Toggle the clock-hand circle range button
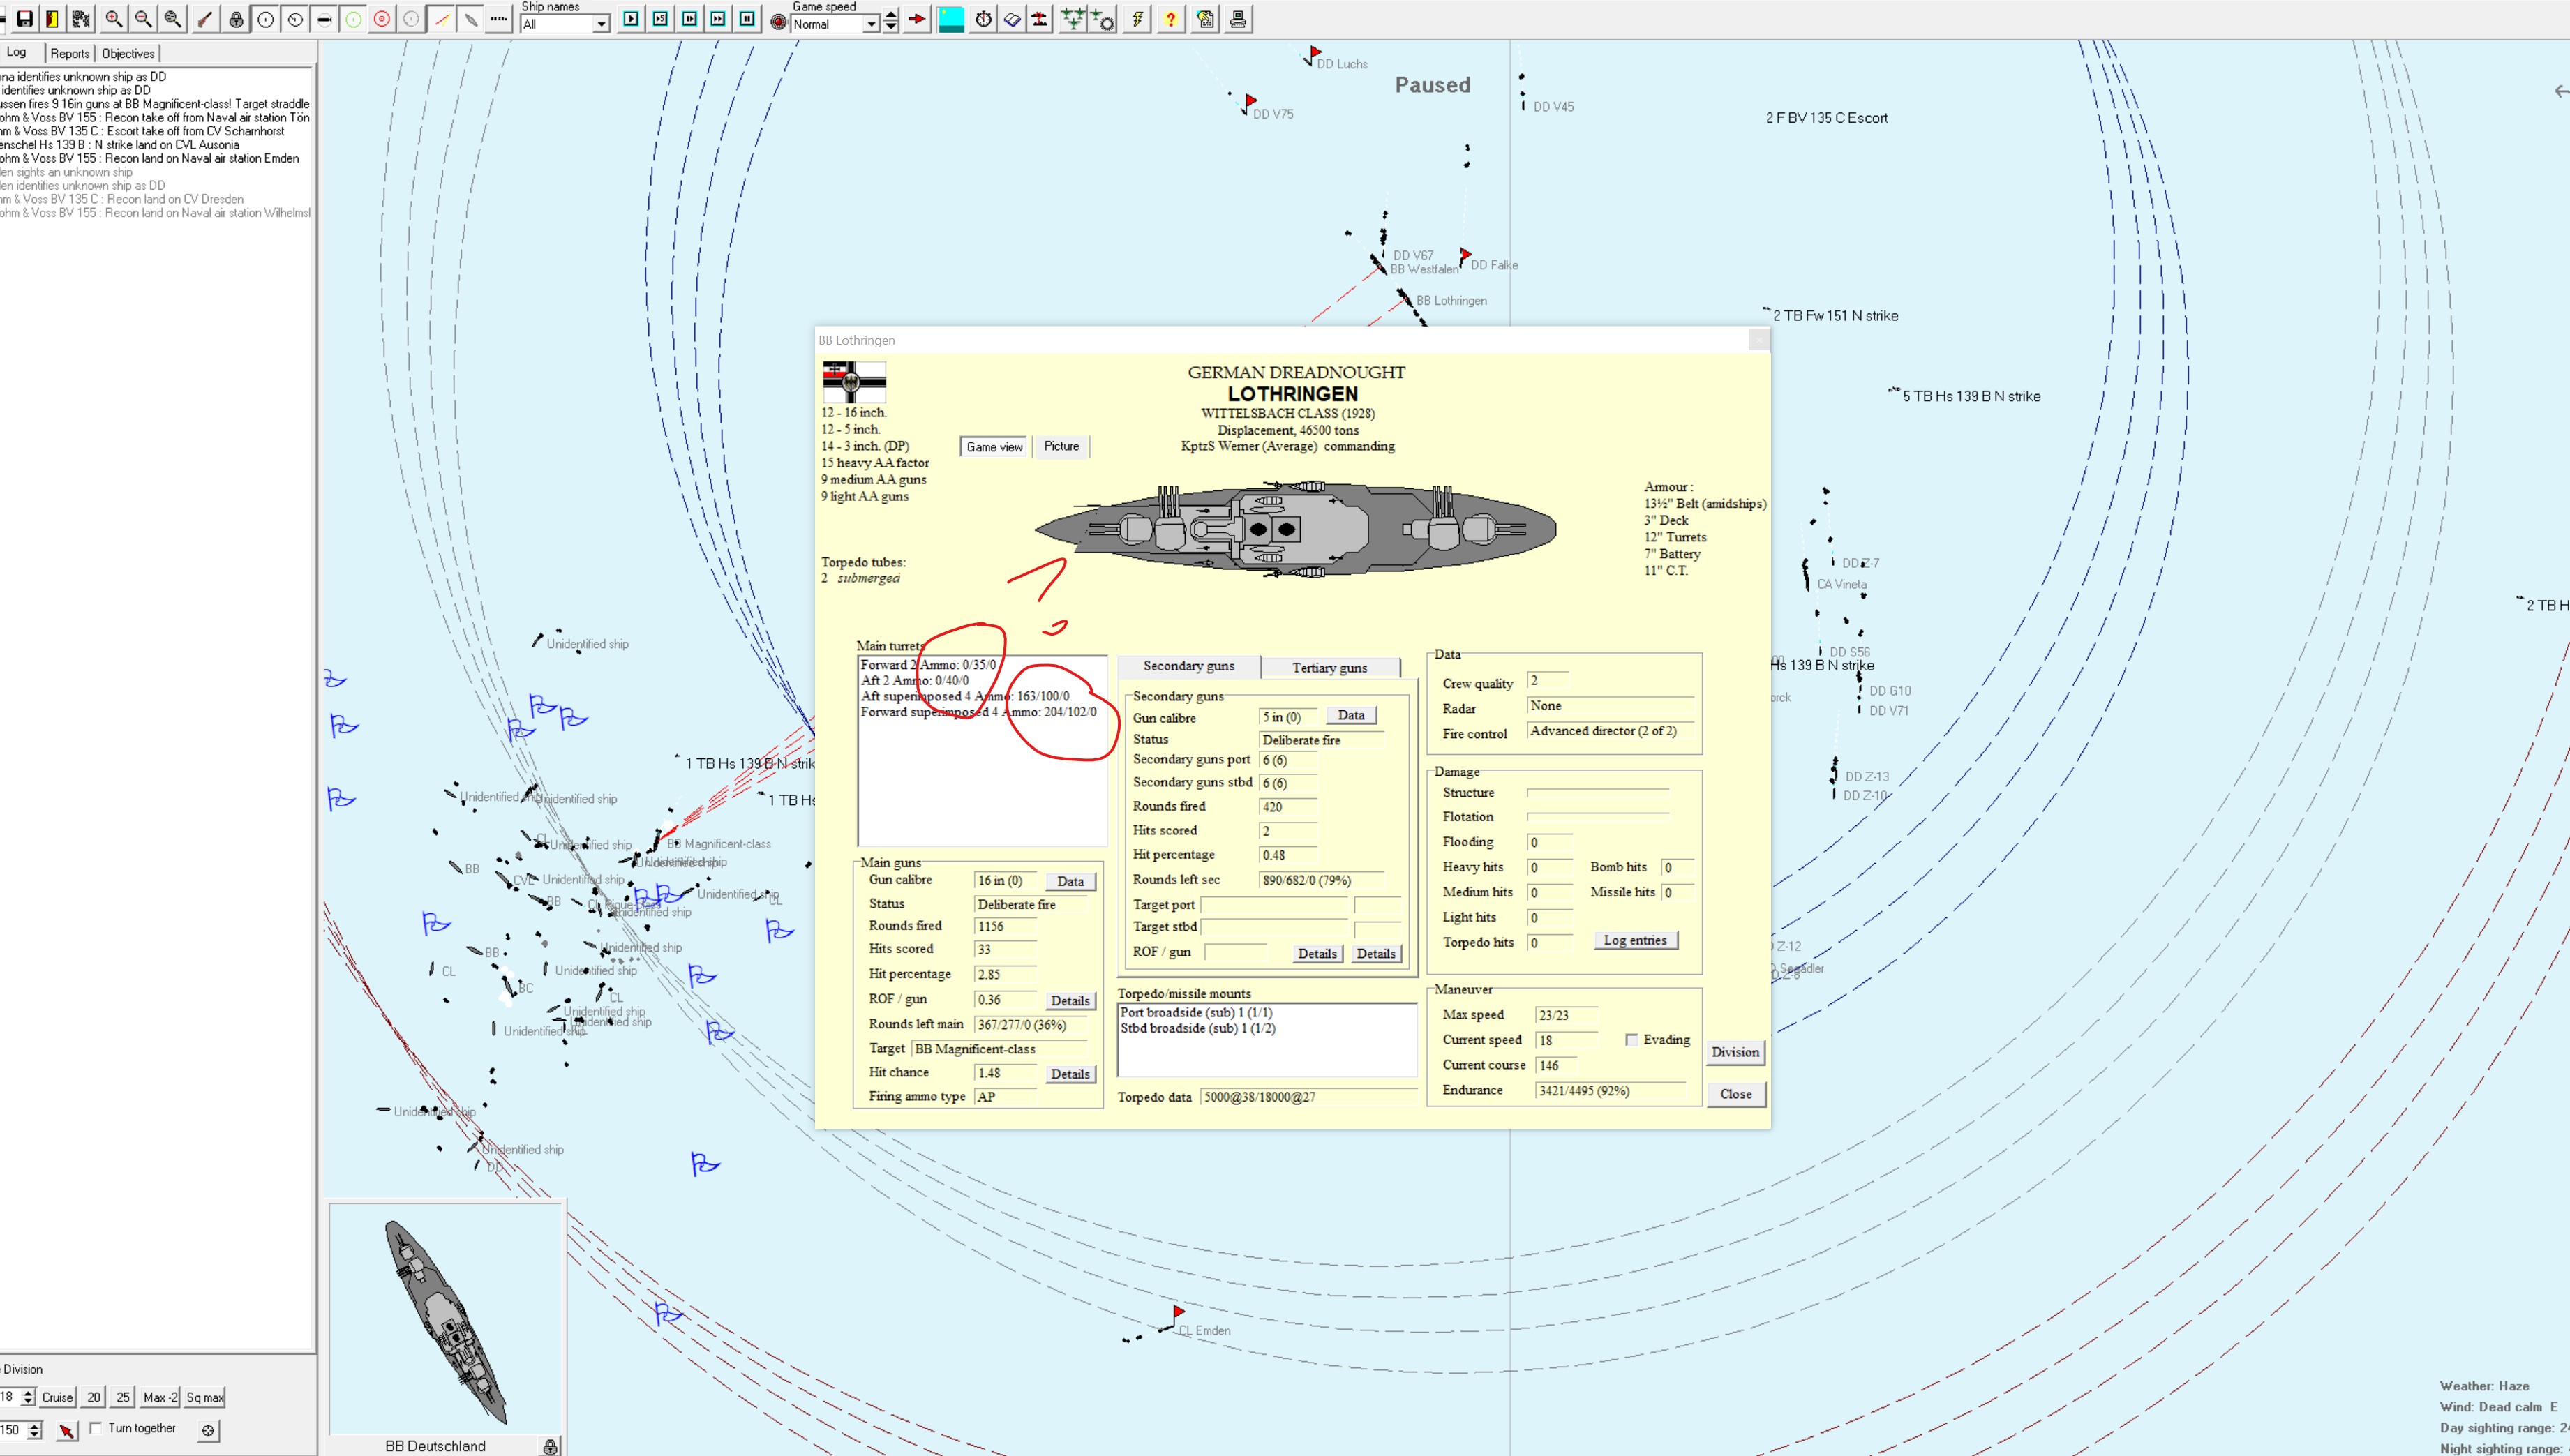This screenshot has height=1456, width=2570. (x=295, y=19)
